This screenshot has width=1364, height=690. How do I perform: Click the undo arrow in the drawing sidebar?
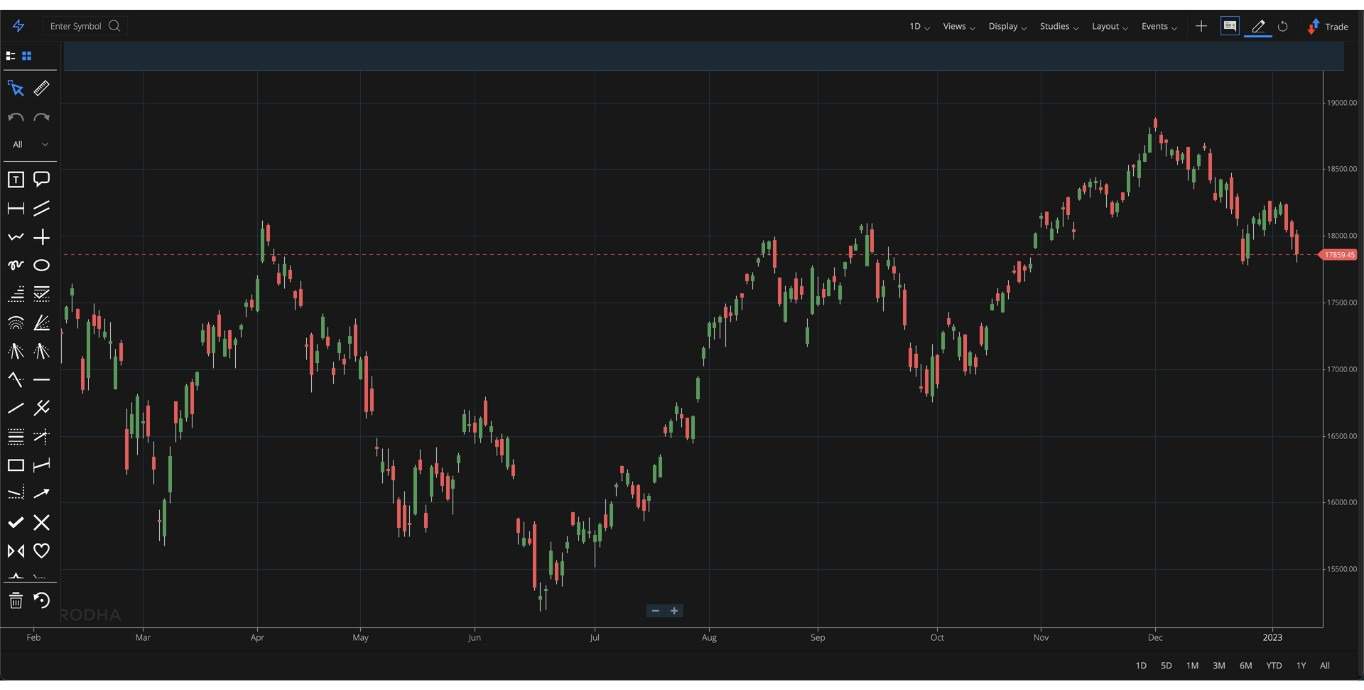pyautogui.click(x=15, y=117)
